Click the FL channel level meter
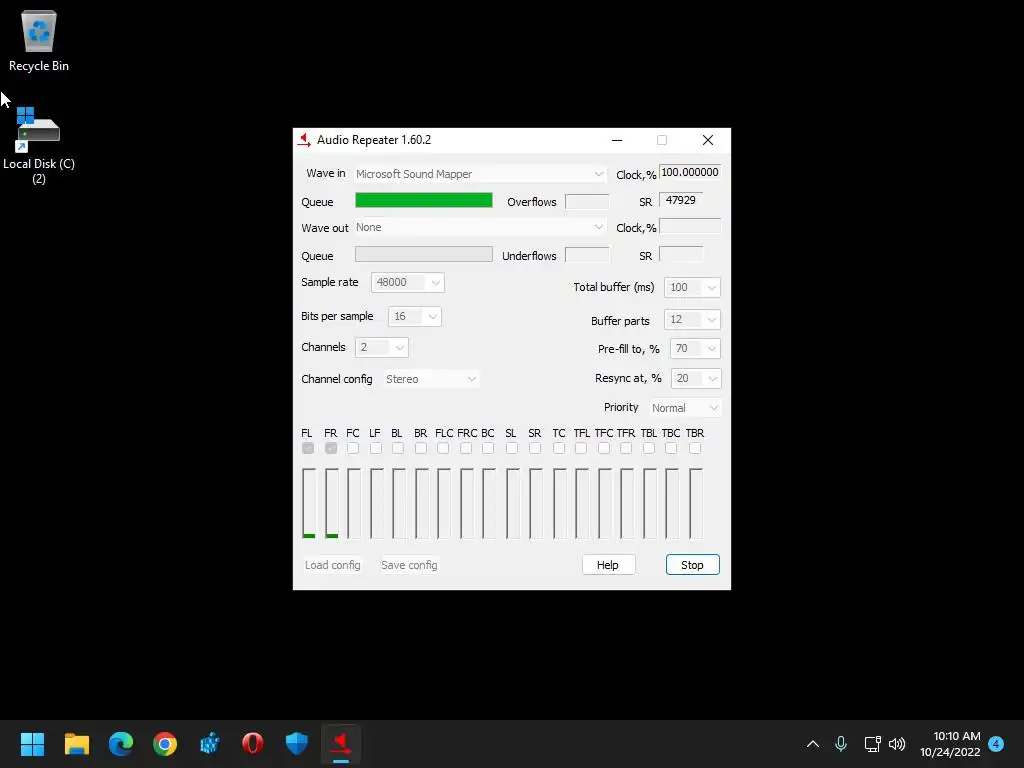This screenshot has width=1024, height=768. click(x=309, y=503)
